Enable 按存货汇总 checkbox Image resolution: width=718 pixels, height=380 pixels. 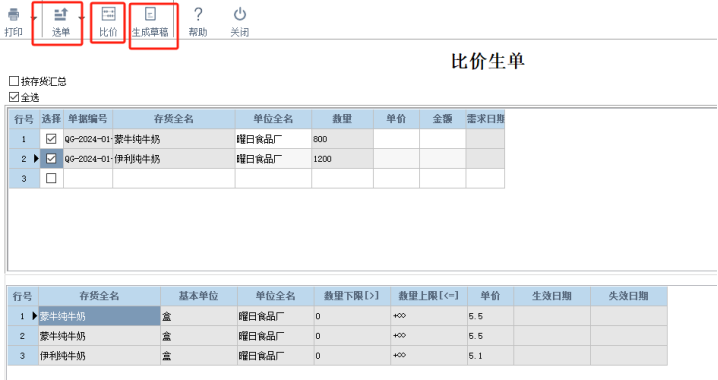coord(14,81)
